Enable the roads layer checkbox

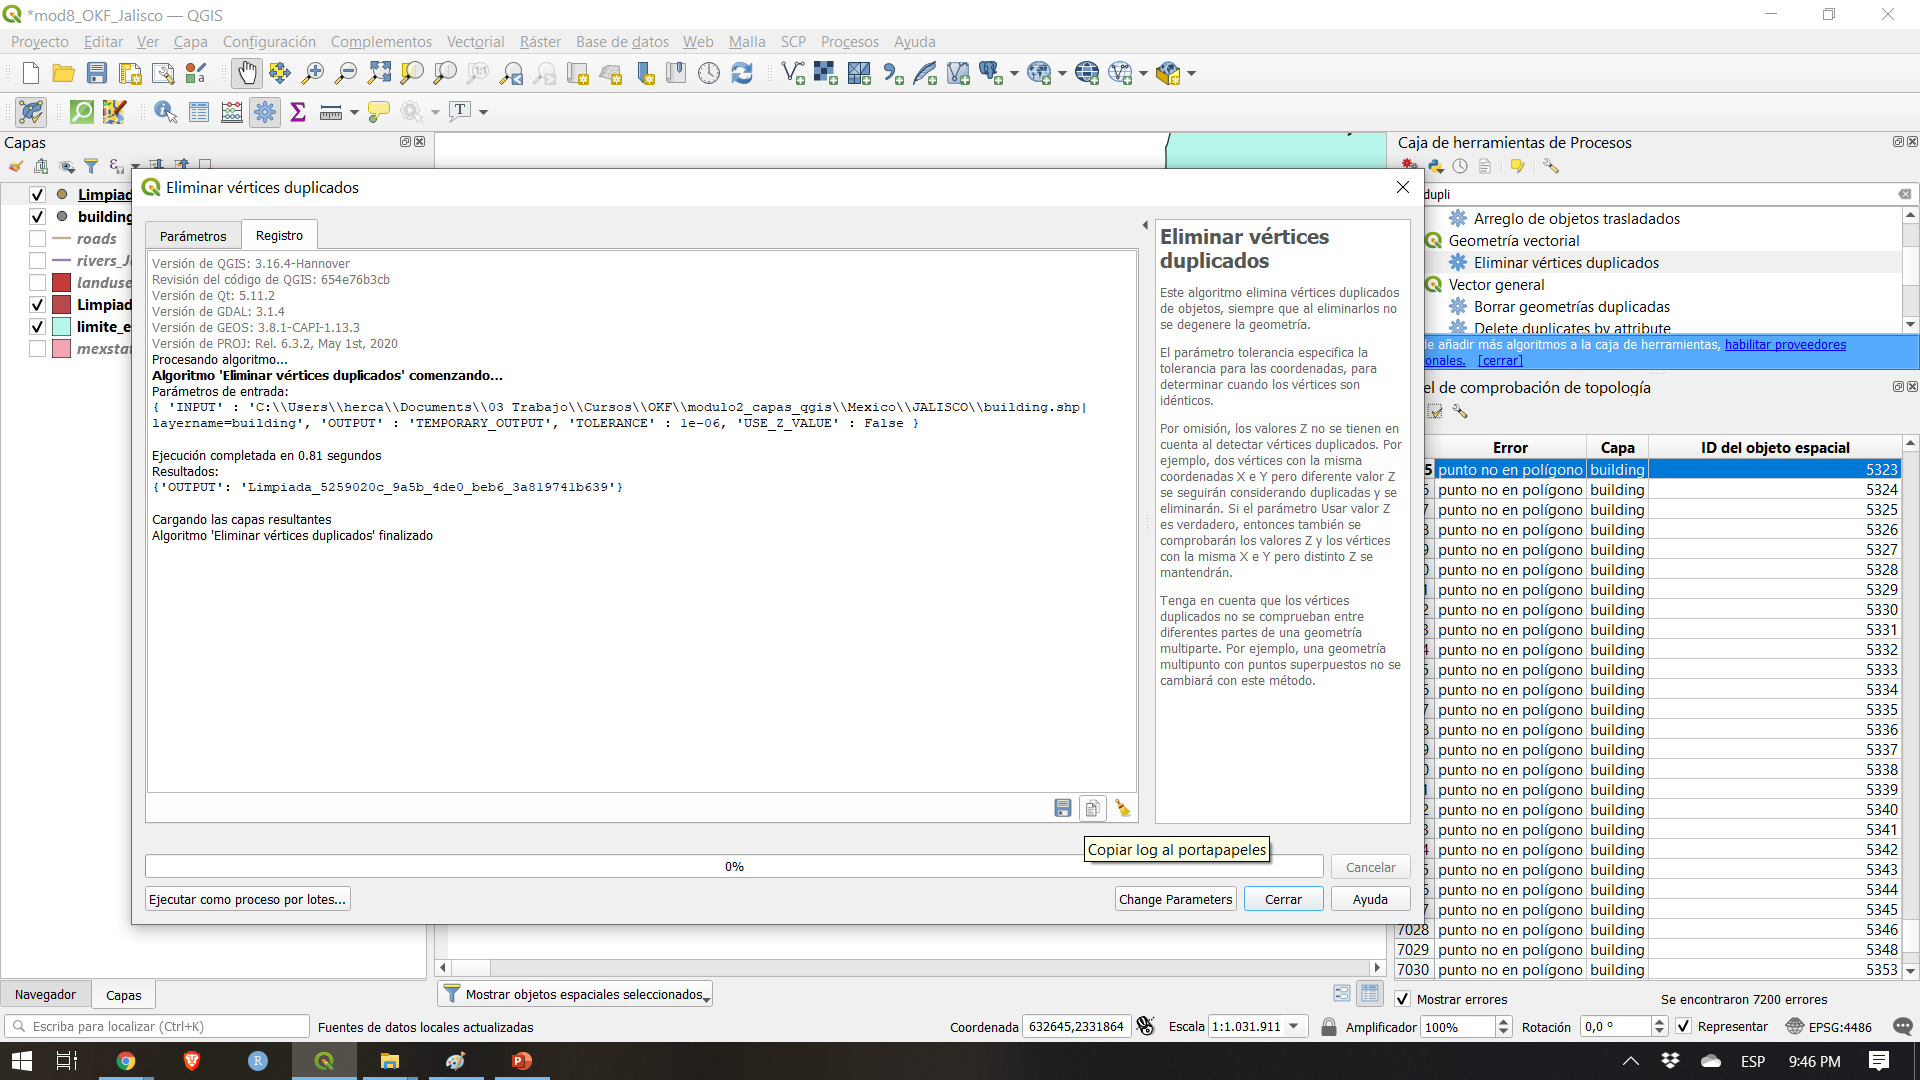(x=37, y=239)
